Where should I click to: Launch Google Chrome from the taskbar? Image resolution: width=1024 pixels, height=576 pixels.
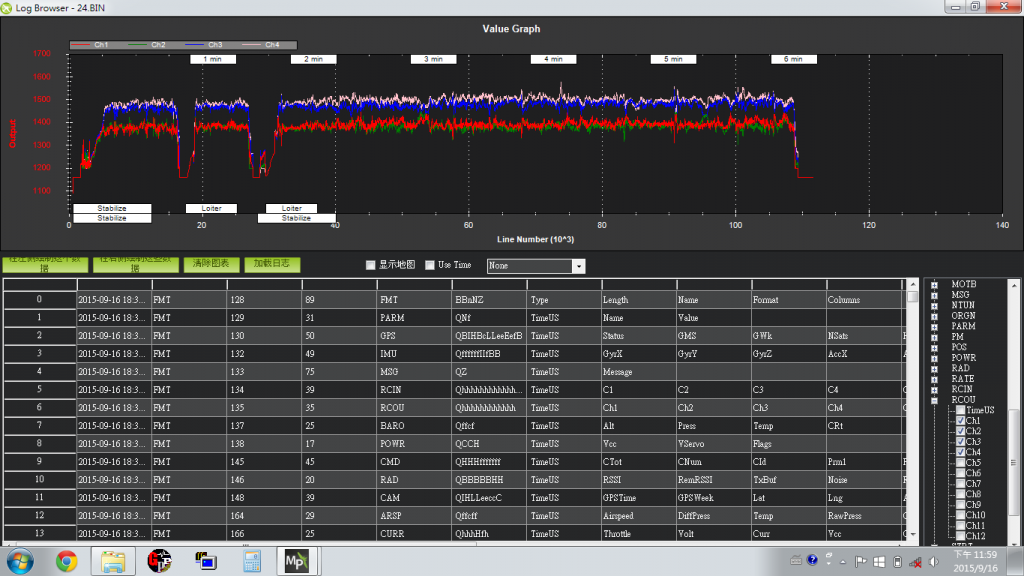click(66, 561)
